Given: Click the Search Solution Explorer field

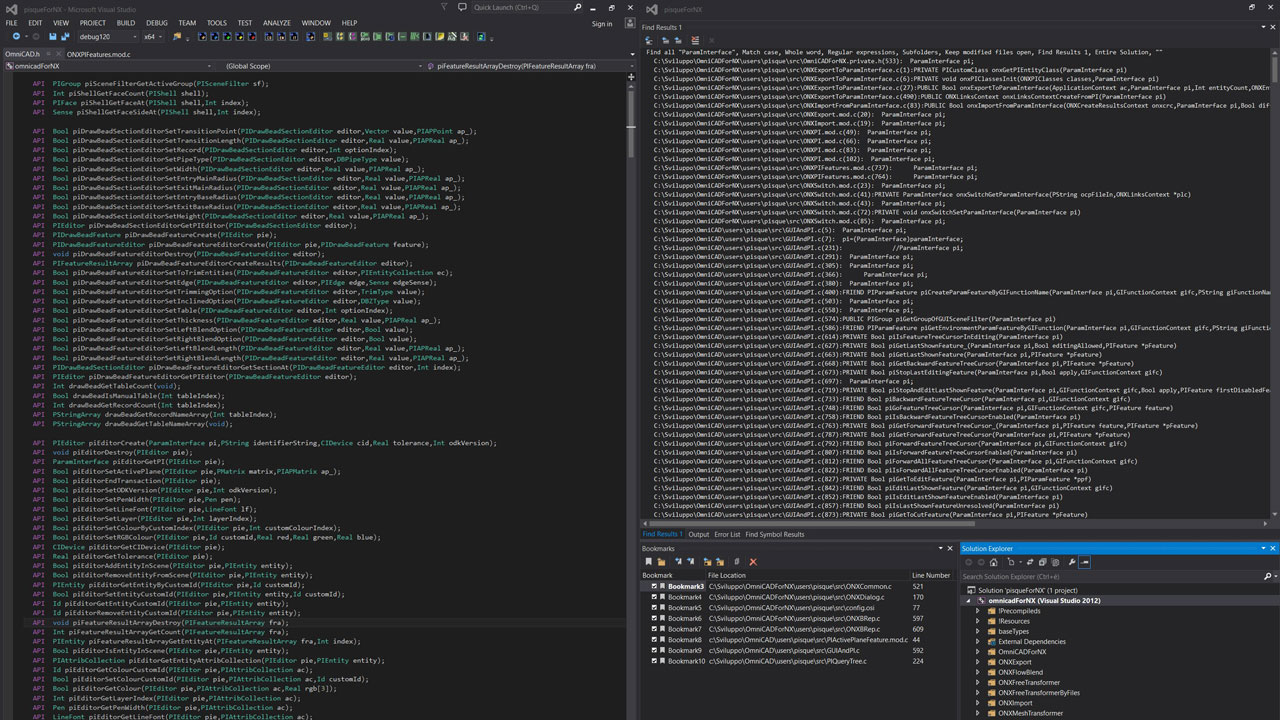Looking at the screenshot, I should click(x=1112, y=576).
